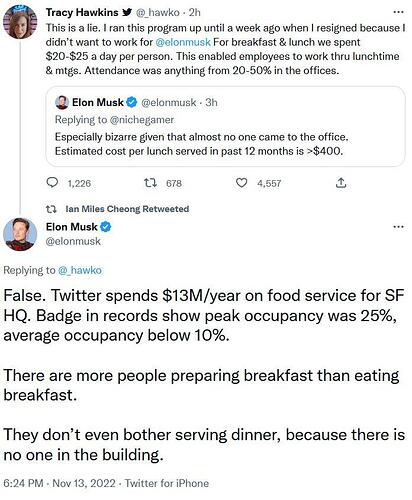Follow the @elonmusk mention link in tweet
The image size is (412, 500).
coord(183,42)
